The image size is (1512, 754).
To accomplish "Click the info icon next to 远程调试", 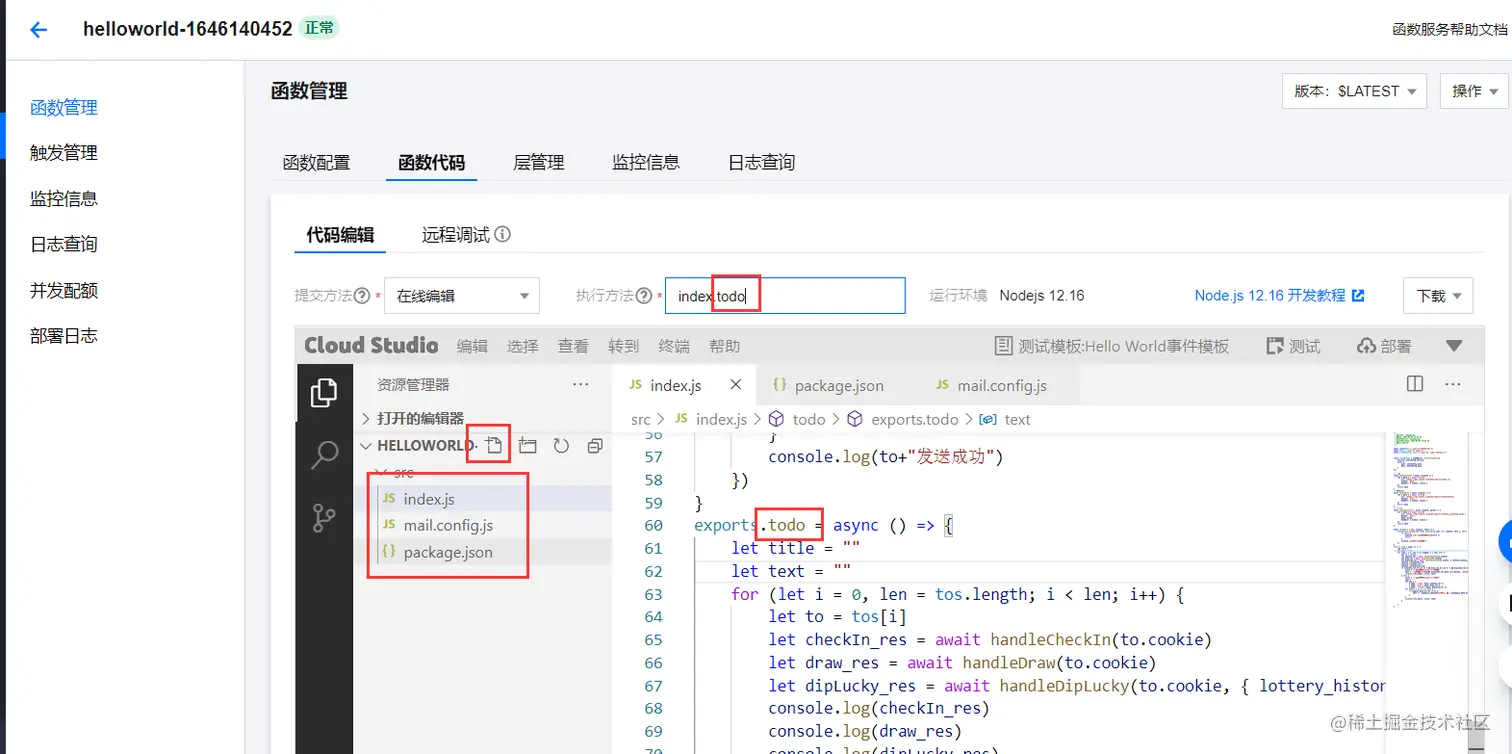I will click(503, 235).
